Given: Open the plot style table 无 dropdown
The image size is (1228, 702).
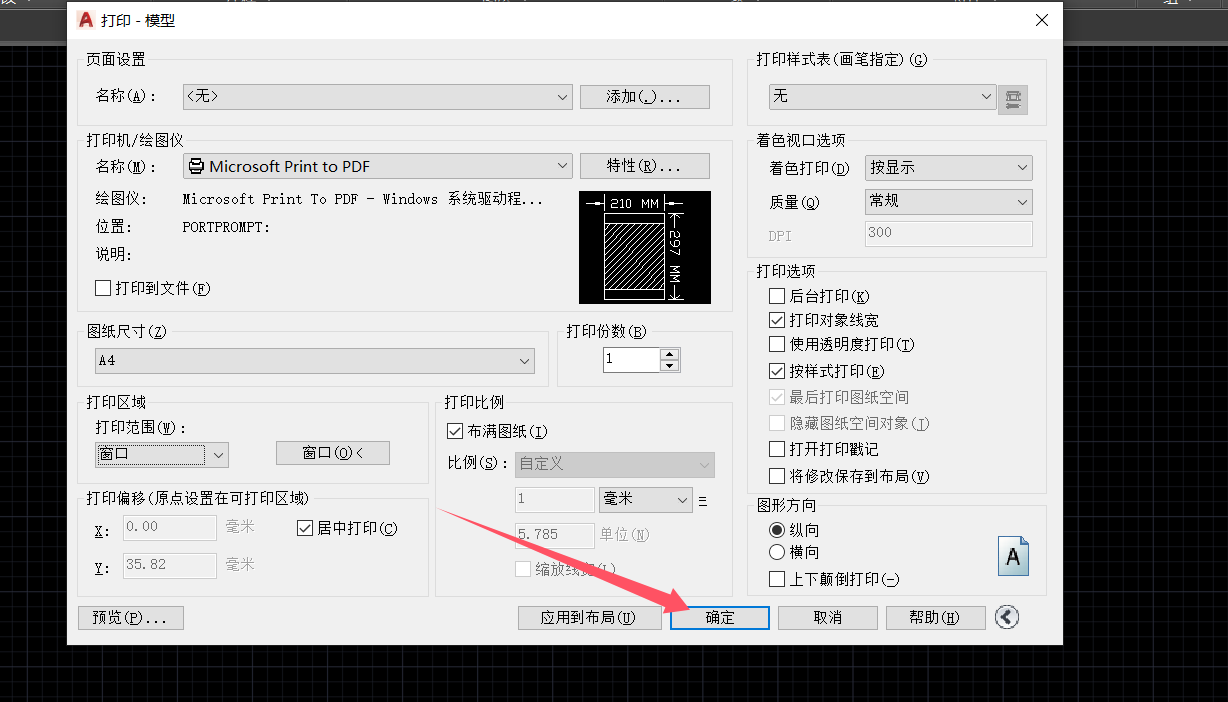Looking at the screenshot, I should tap(882, 97).
